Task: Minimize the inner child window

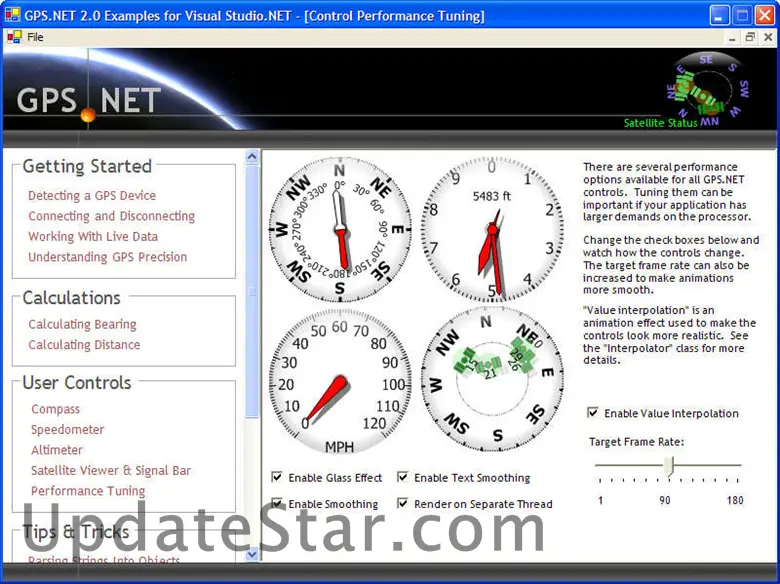Action: [x=732, y=37]
